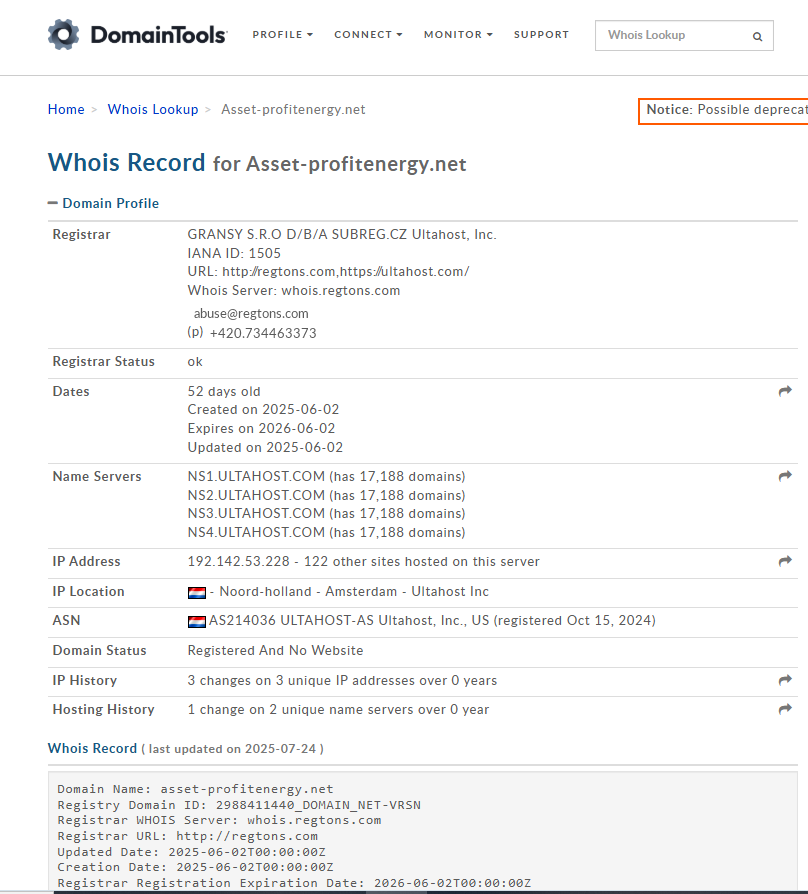Click the Updated on 2025-06-02 line
The width and height of the screenshot is (808, 894).
[265, 448]
